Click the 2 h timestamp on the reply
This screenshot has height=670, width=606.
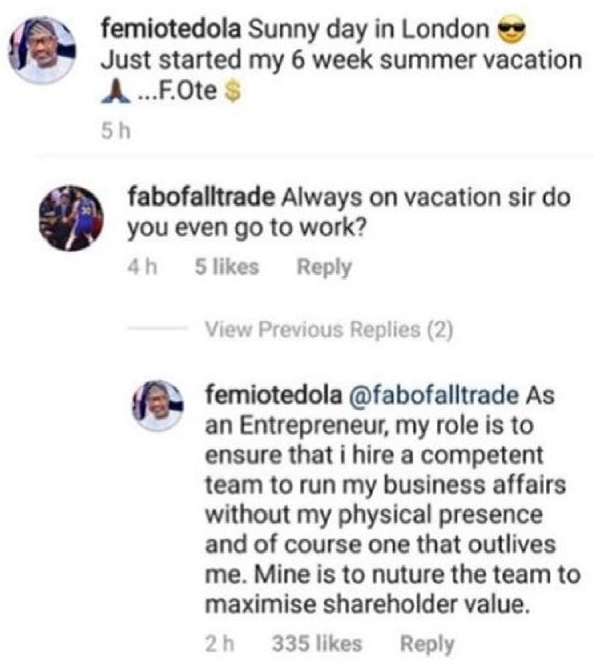[x=217, y=645]
